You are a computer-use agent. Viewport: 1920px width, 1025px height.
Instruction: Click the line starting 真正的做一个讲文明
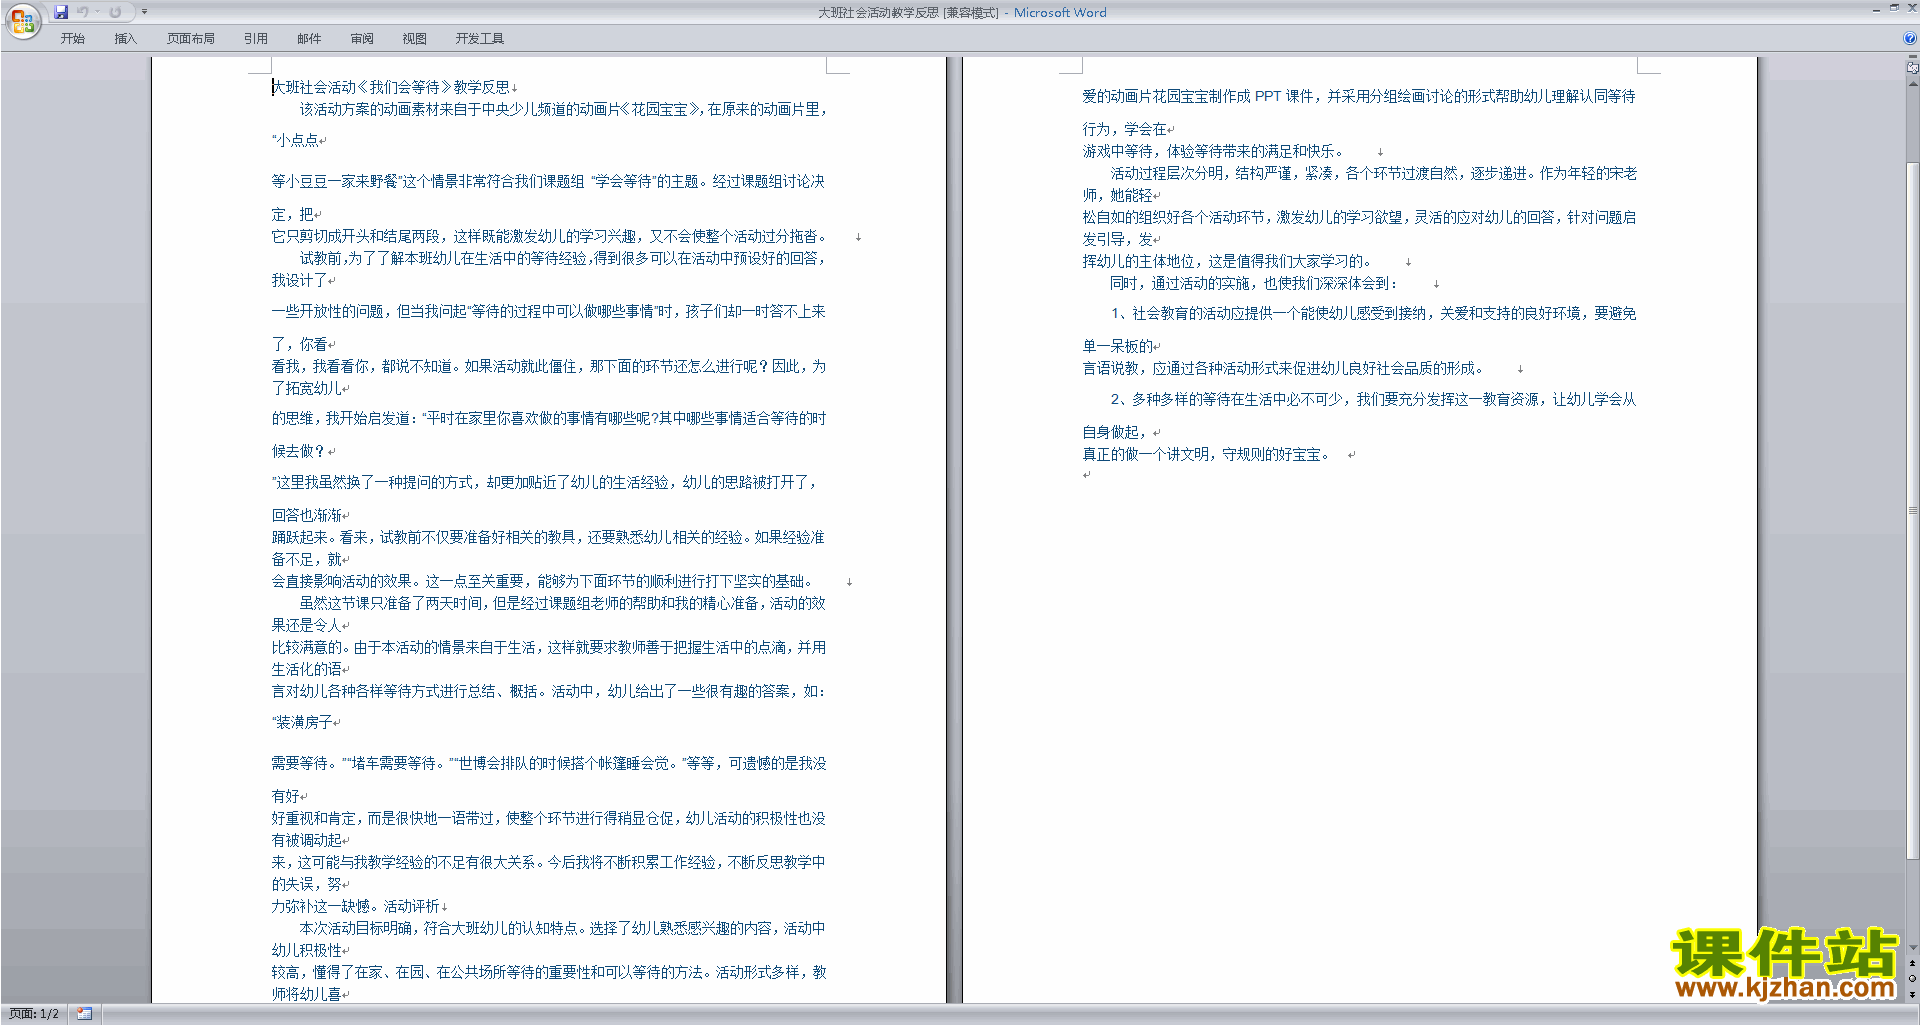pos(1206,455)
